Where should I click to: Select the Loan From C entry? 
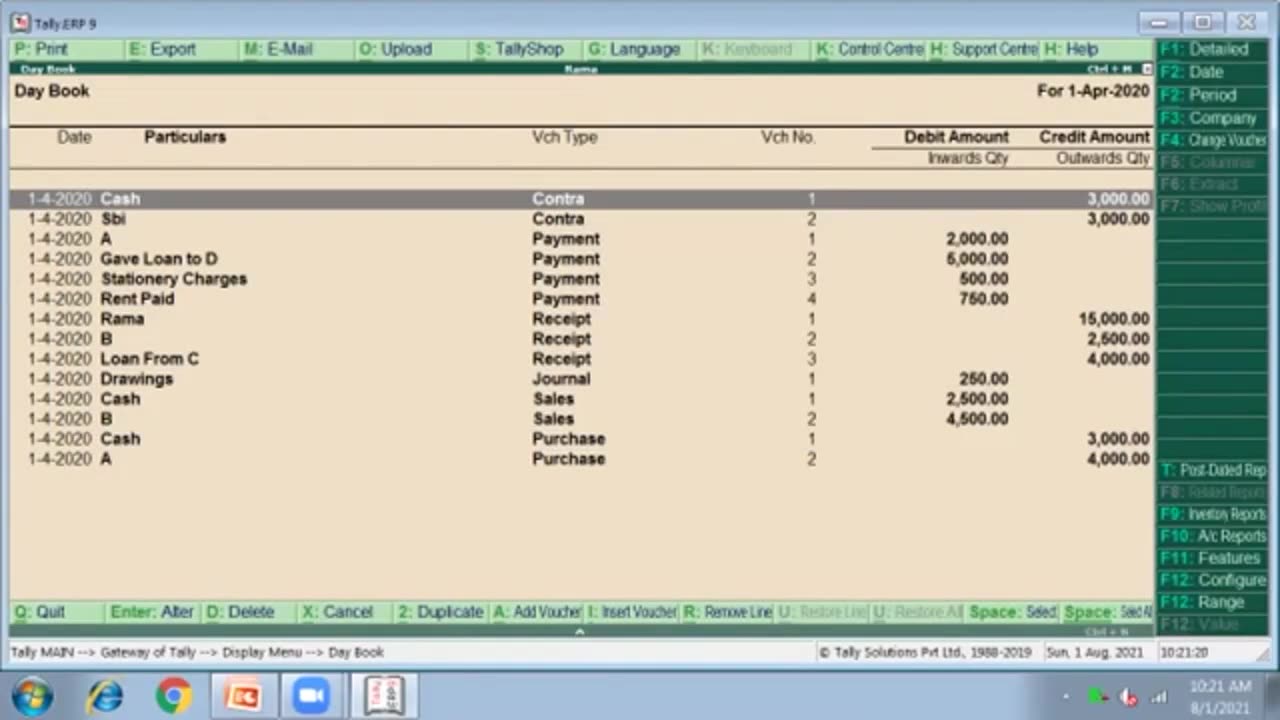tap(582, 359)
